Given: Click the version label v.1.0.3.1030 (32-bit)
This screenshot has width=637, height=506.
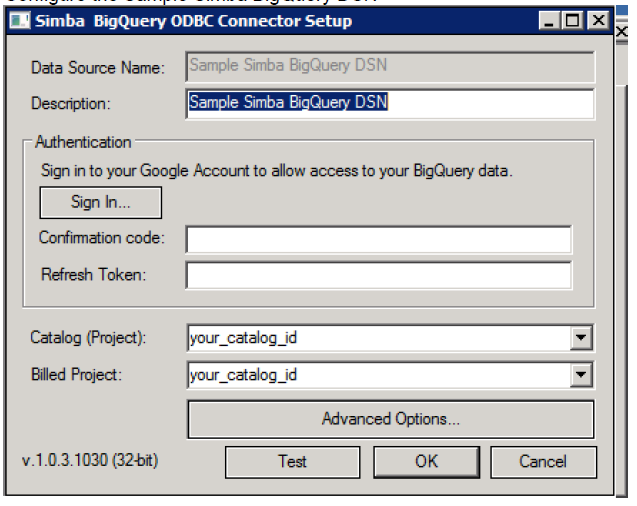Looking at the screenshot, I should 90,461.
